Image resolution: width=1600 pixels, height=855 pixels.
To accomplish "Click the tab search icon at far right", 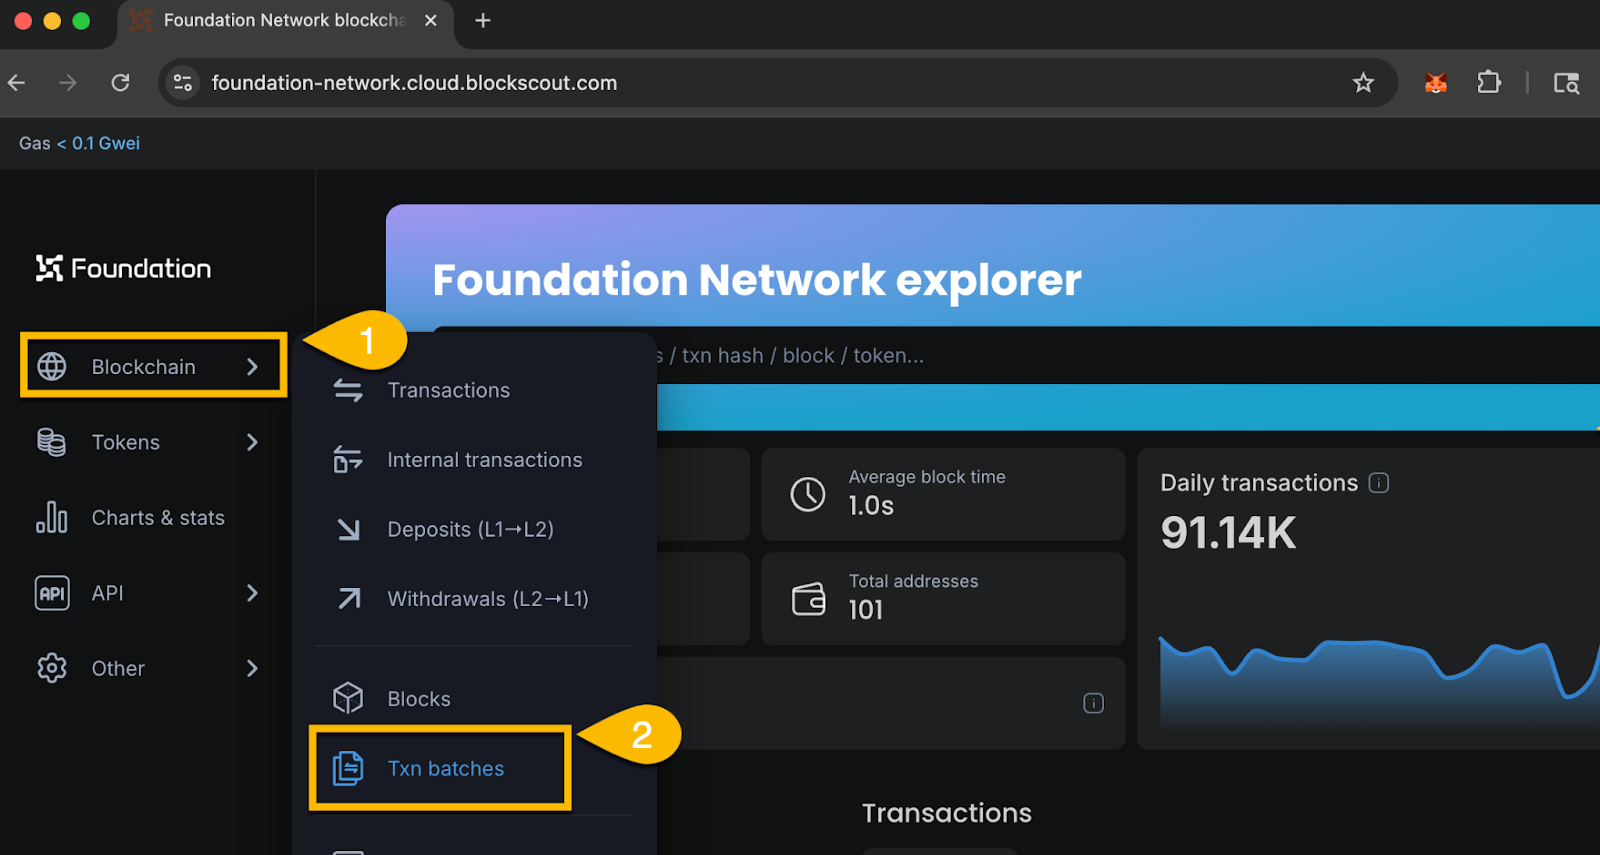I will 1566,83.
